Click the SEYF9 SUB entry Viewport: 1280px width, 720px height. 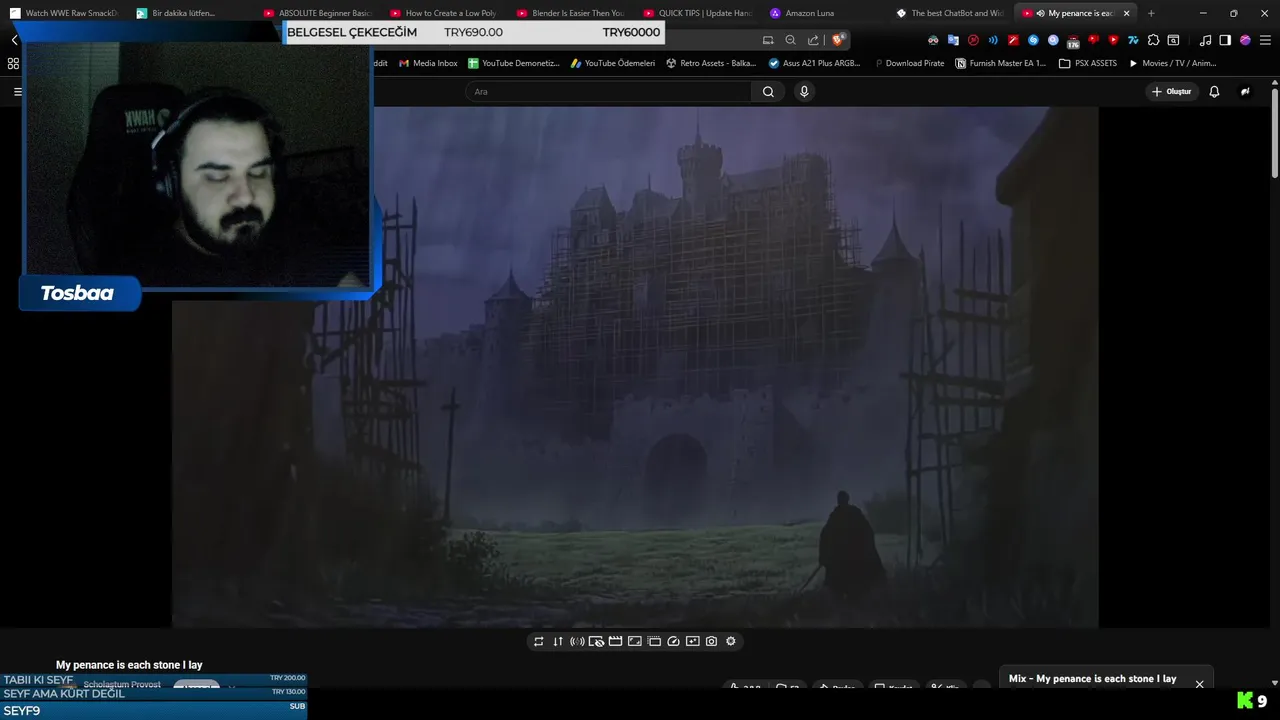pos(153,710)
